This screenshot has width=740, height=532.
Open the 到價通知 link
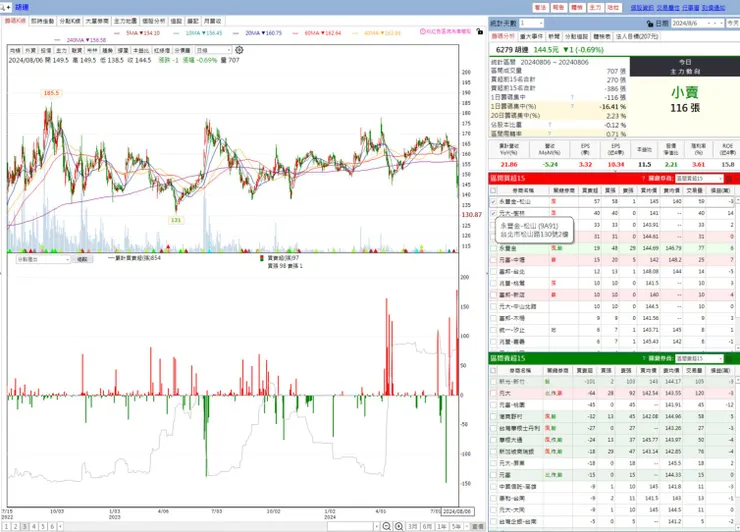714,8
